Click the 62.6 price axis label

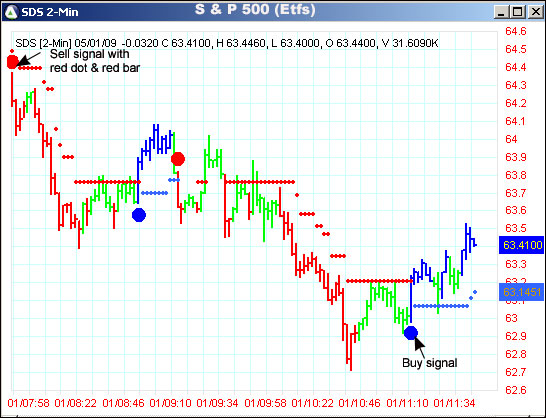pyautogui.click(x=516, y=390)
